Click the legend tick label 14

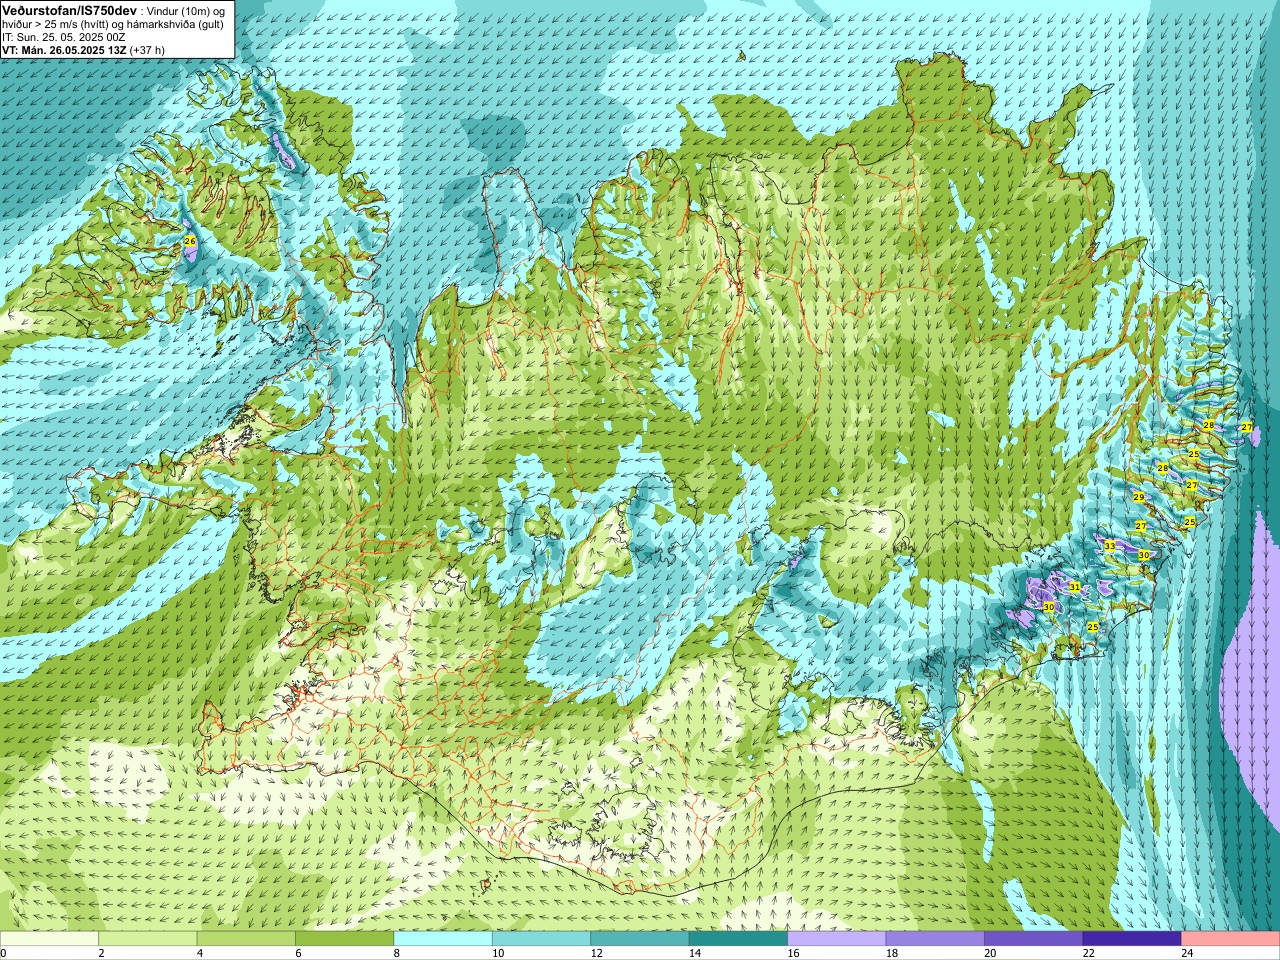[x=695, y=954]
